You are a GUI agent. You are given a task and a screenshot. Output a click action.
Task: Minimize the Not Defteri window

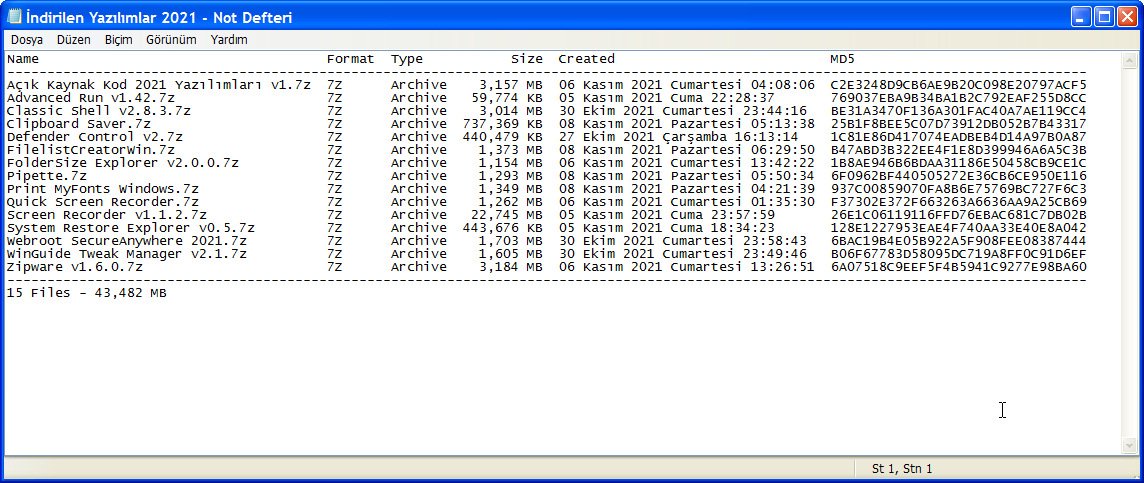(1081, 17)
